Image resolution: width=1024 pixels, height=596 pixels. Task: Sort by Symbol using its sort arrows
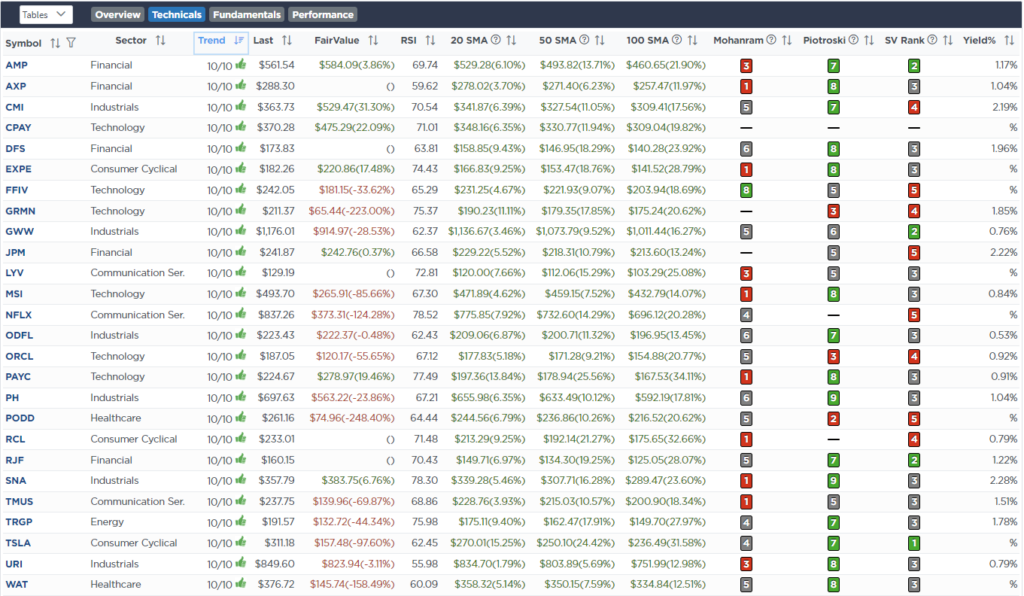coord(55,42)
